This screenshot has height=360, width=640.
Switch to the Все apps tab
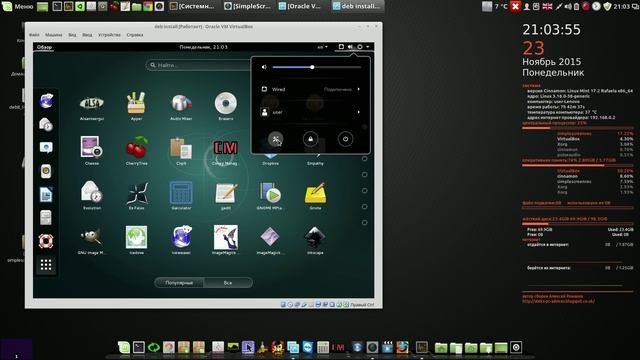(x=228, y=282)
